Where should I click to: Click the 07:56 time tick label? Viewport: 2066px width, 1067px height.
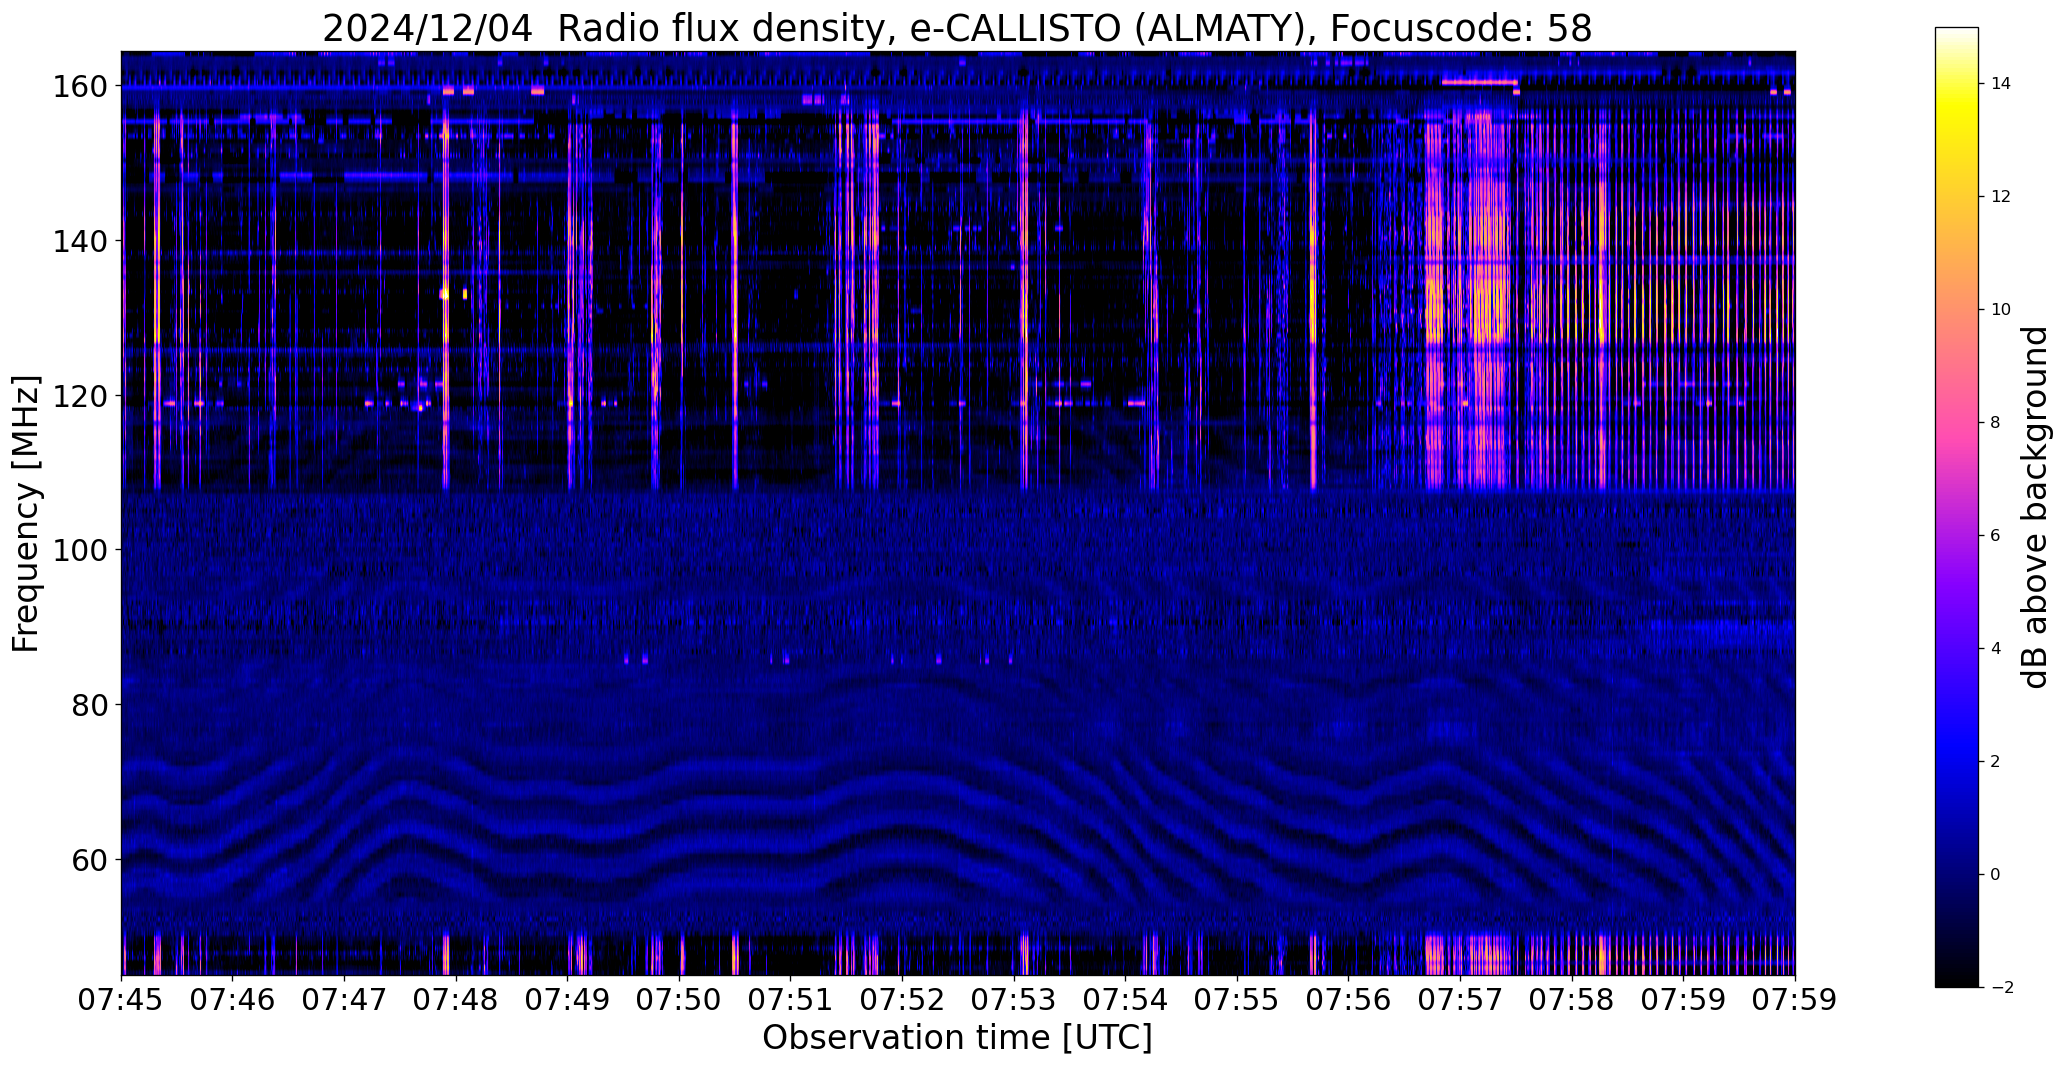(1349, 1001)
